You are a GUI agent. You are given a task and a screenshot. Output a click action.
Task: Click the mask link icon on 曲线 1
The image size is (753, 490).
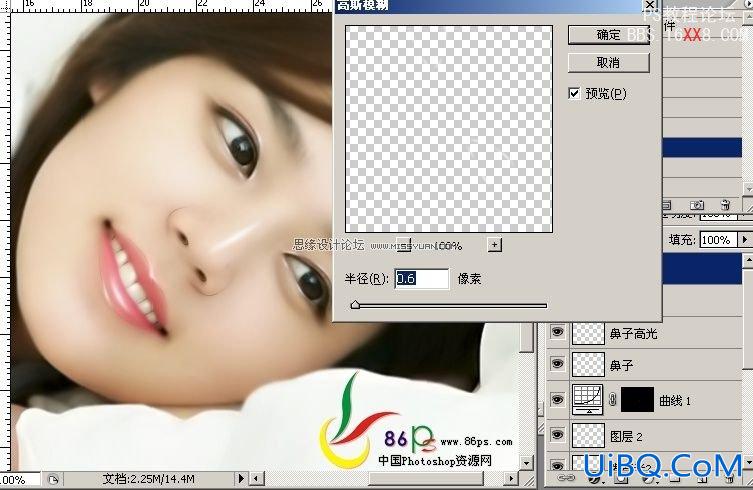coord(612,399)
